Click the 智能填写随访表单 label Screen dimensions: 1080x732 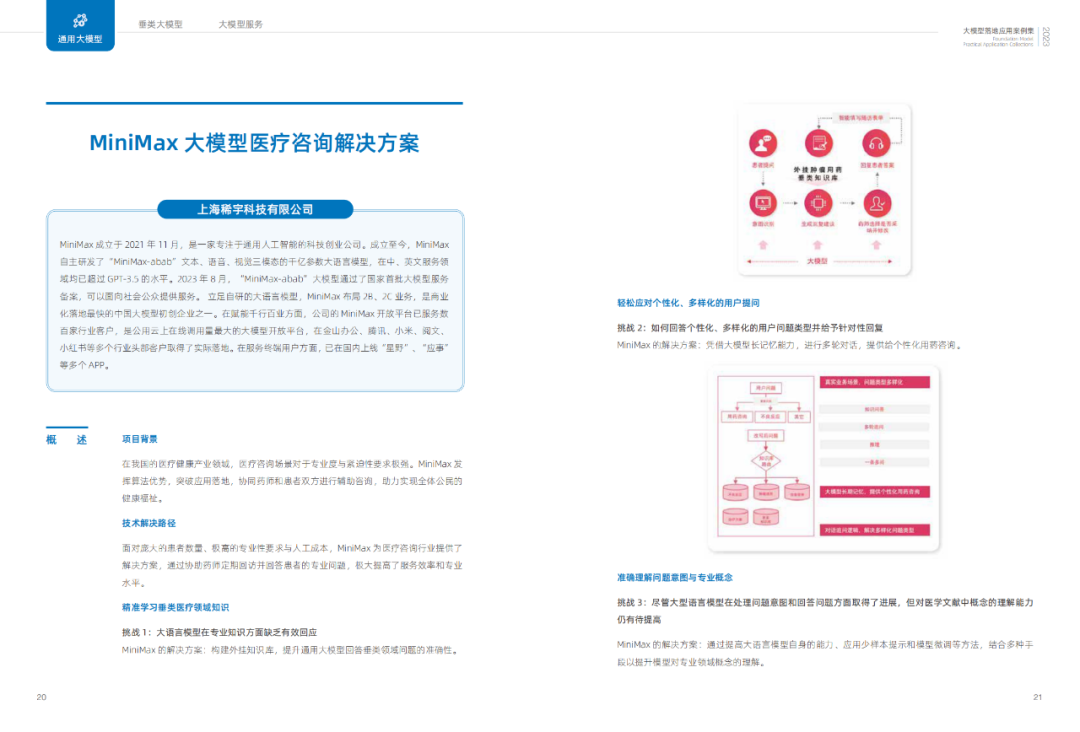coord(861,118)
